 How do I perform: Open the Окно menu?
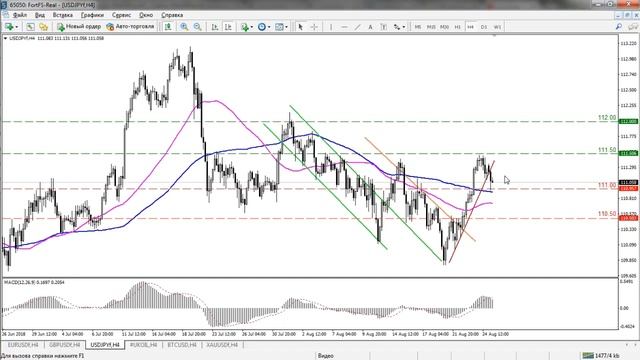pos(146,15)
